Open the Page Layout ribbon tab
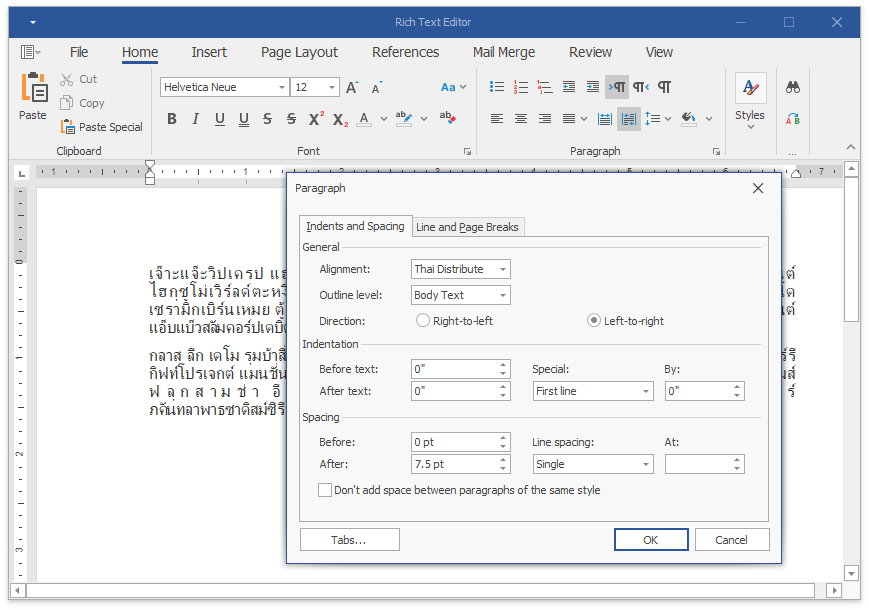 coord(299,52)
